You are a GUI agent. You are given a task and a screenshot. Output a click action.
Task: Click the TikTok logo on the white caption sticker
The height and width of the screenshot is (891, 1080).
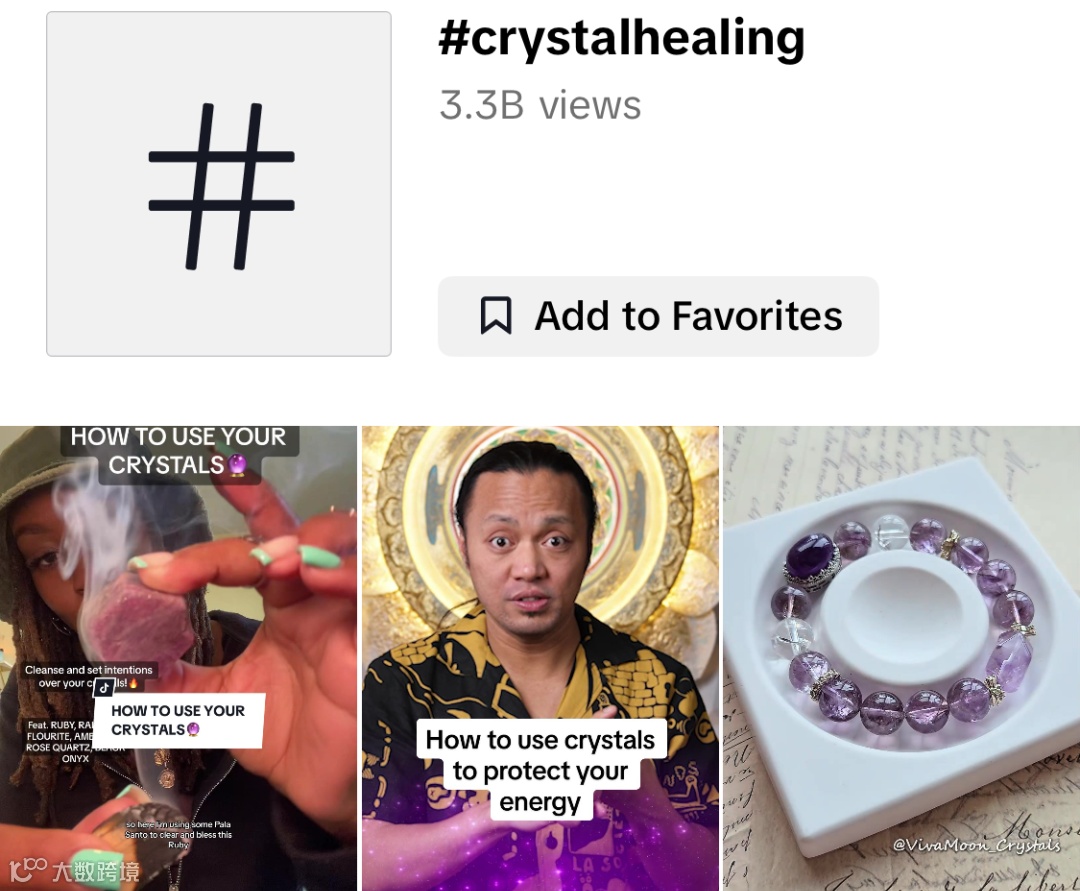104,687
